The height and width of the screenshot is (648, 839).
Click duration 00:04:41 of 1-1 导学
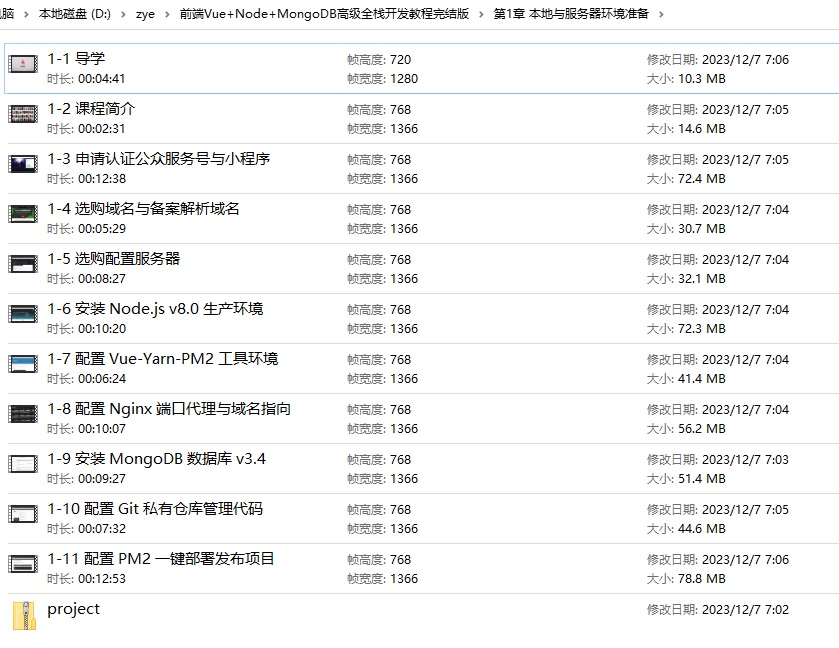click(102, 79)
